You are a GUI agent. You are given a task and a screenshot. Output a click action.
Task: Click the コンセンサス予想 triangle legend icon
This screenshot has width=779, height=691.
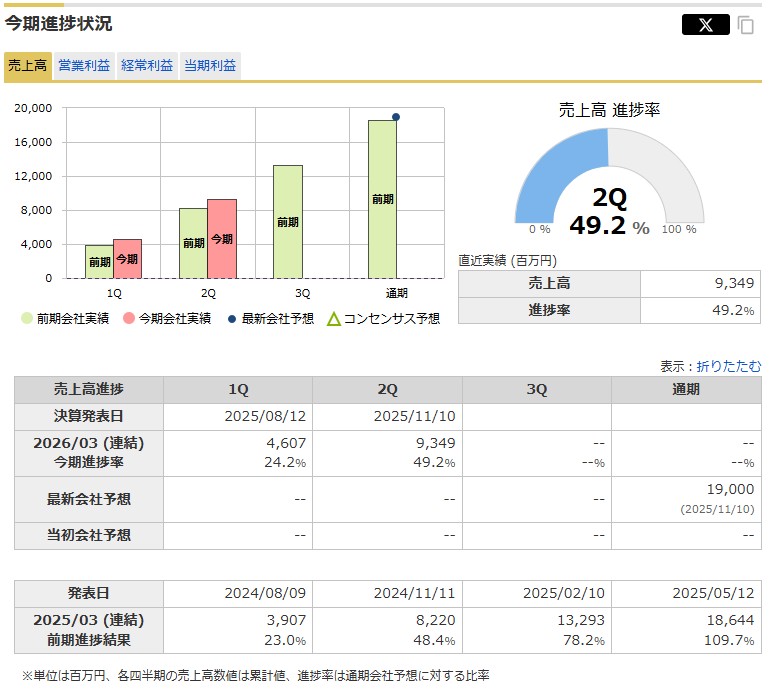click(334, 319)
